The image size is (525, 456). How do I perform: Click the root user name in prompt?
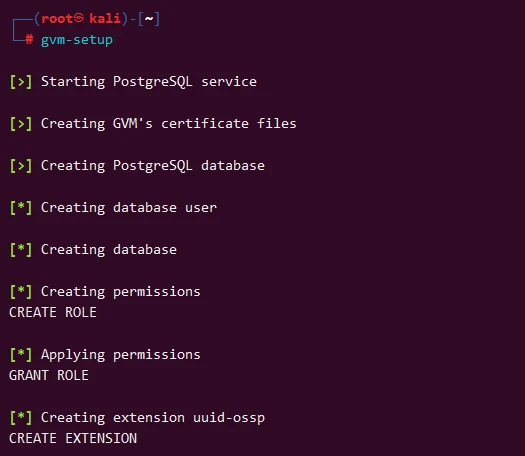[x=57, y=18]
